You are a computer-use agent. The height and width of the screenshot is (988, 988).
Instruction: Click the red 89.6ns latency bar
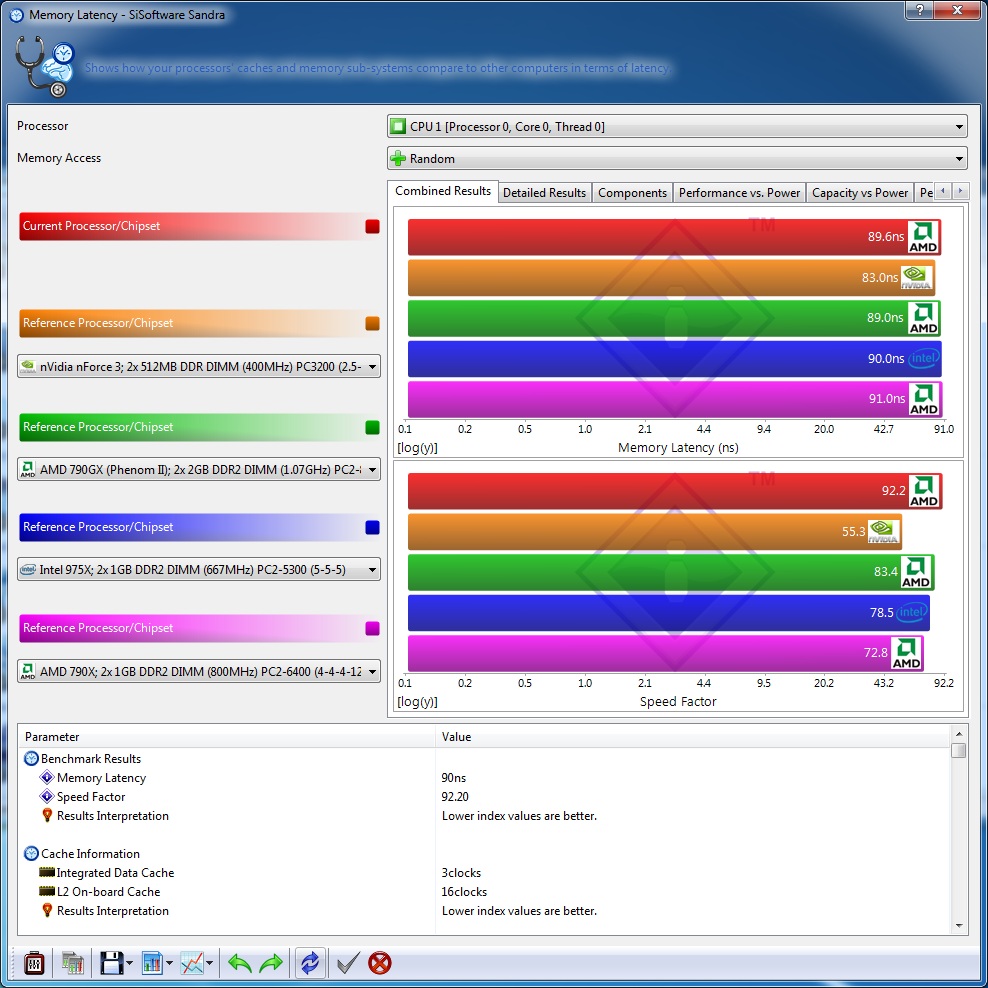point(674,237)
